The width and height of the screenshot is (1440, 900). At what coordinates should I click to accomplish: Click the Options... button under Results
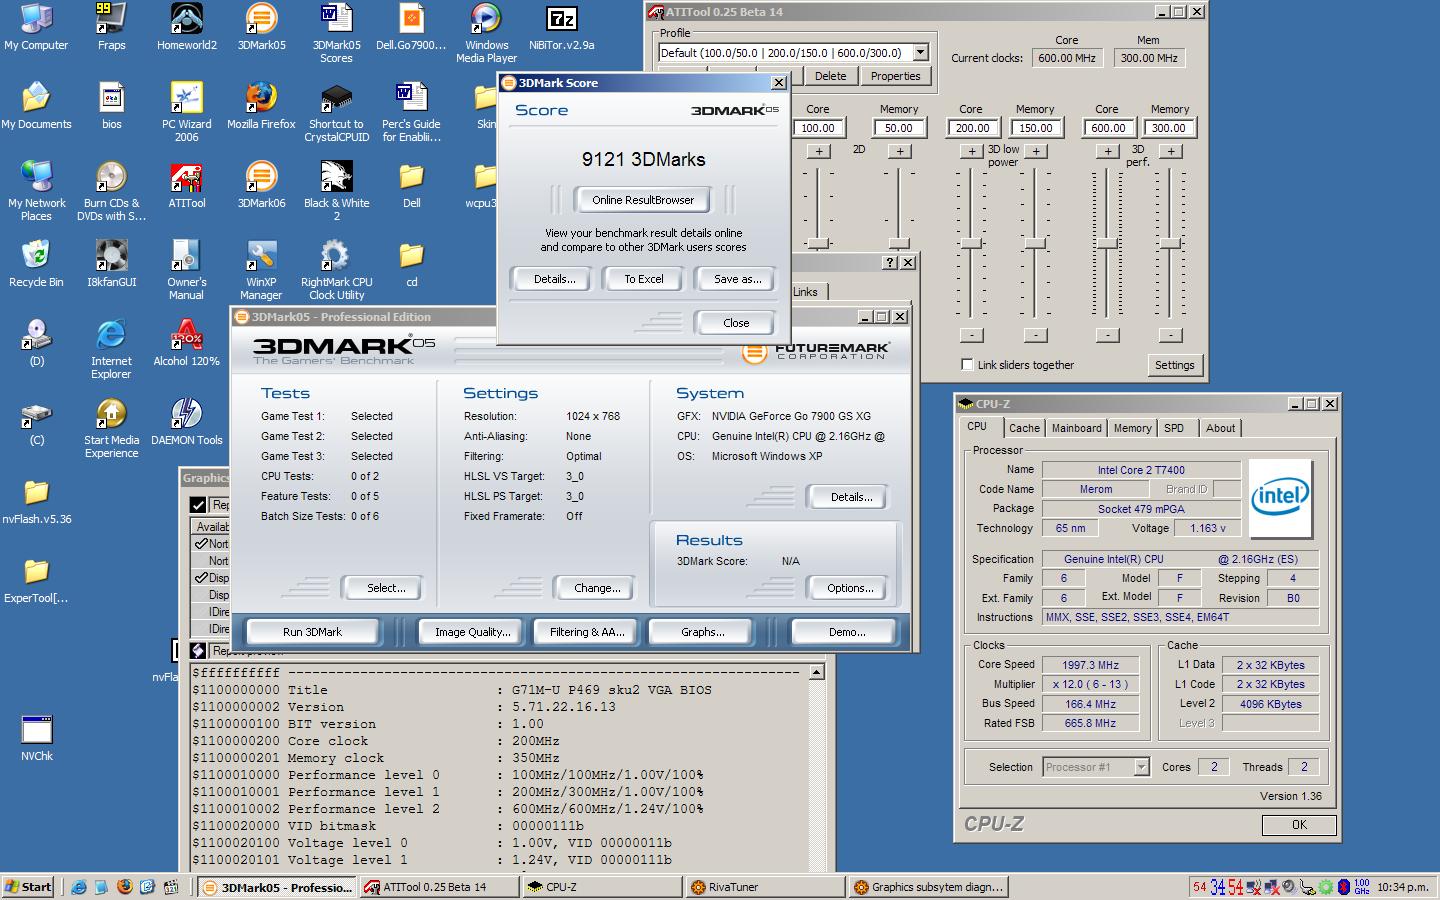[850, 588]
